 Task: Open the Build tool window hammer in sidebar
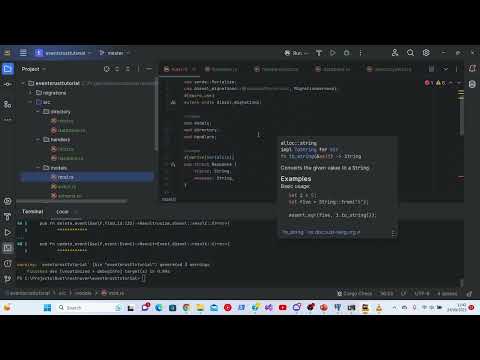coord(8,217)
